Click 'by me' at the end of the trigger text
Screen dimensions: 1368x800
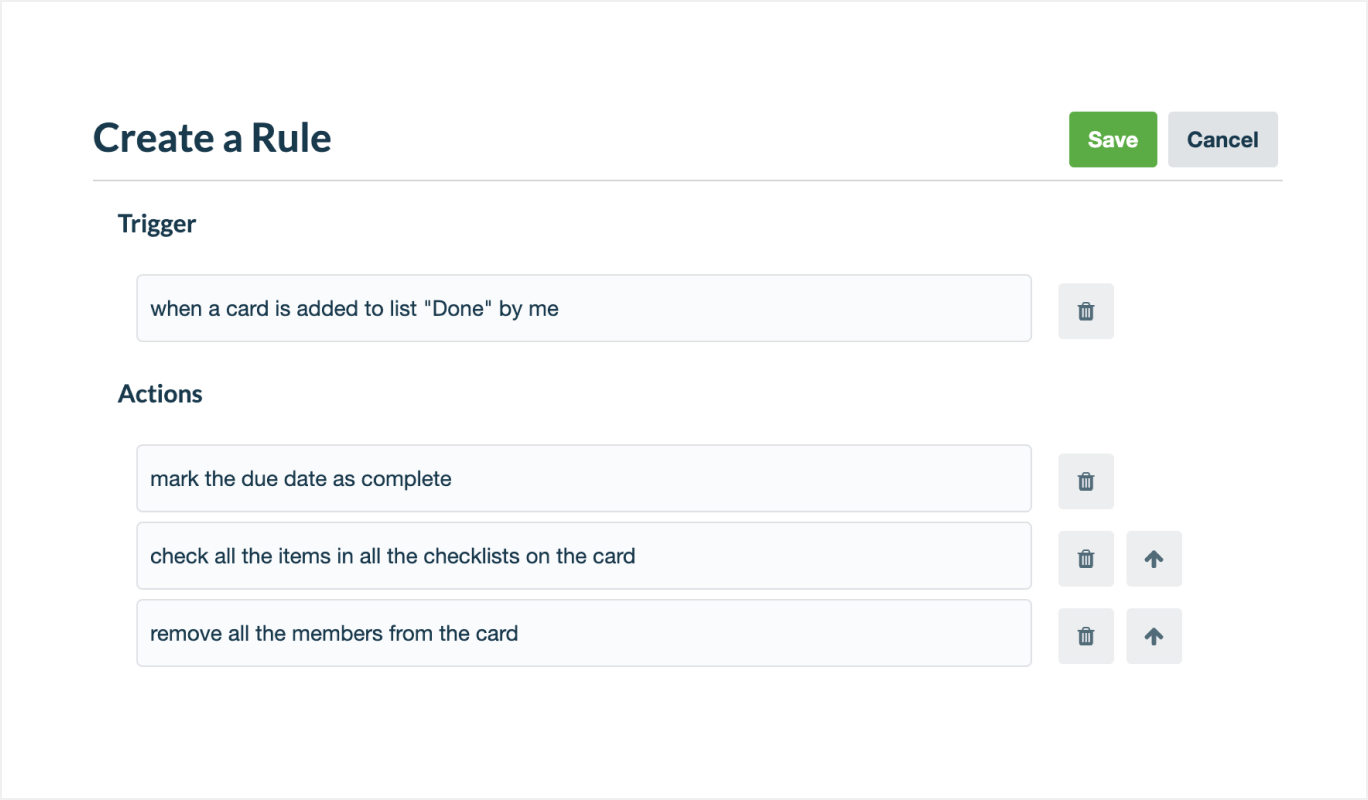click(x=528, y=308)
